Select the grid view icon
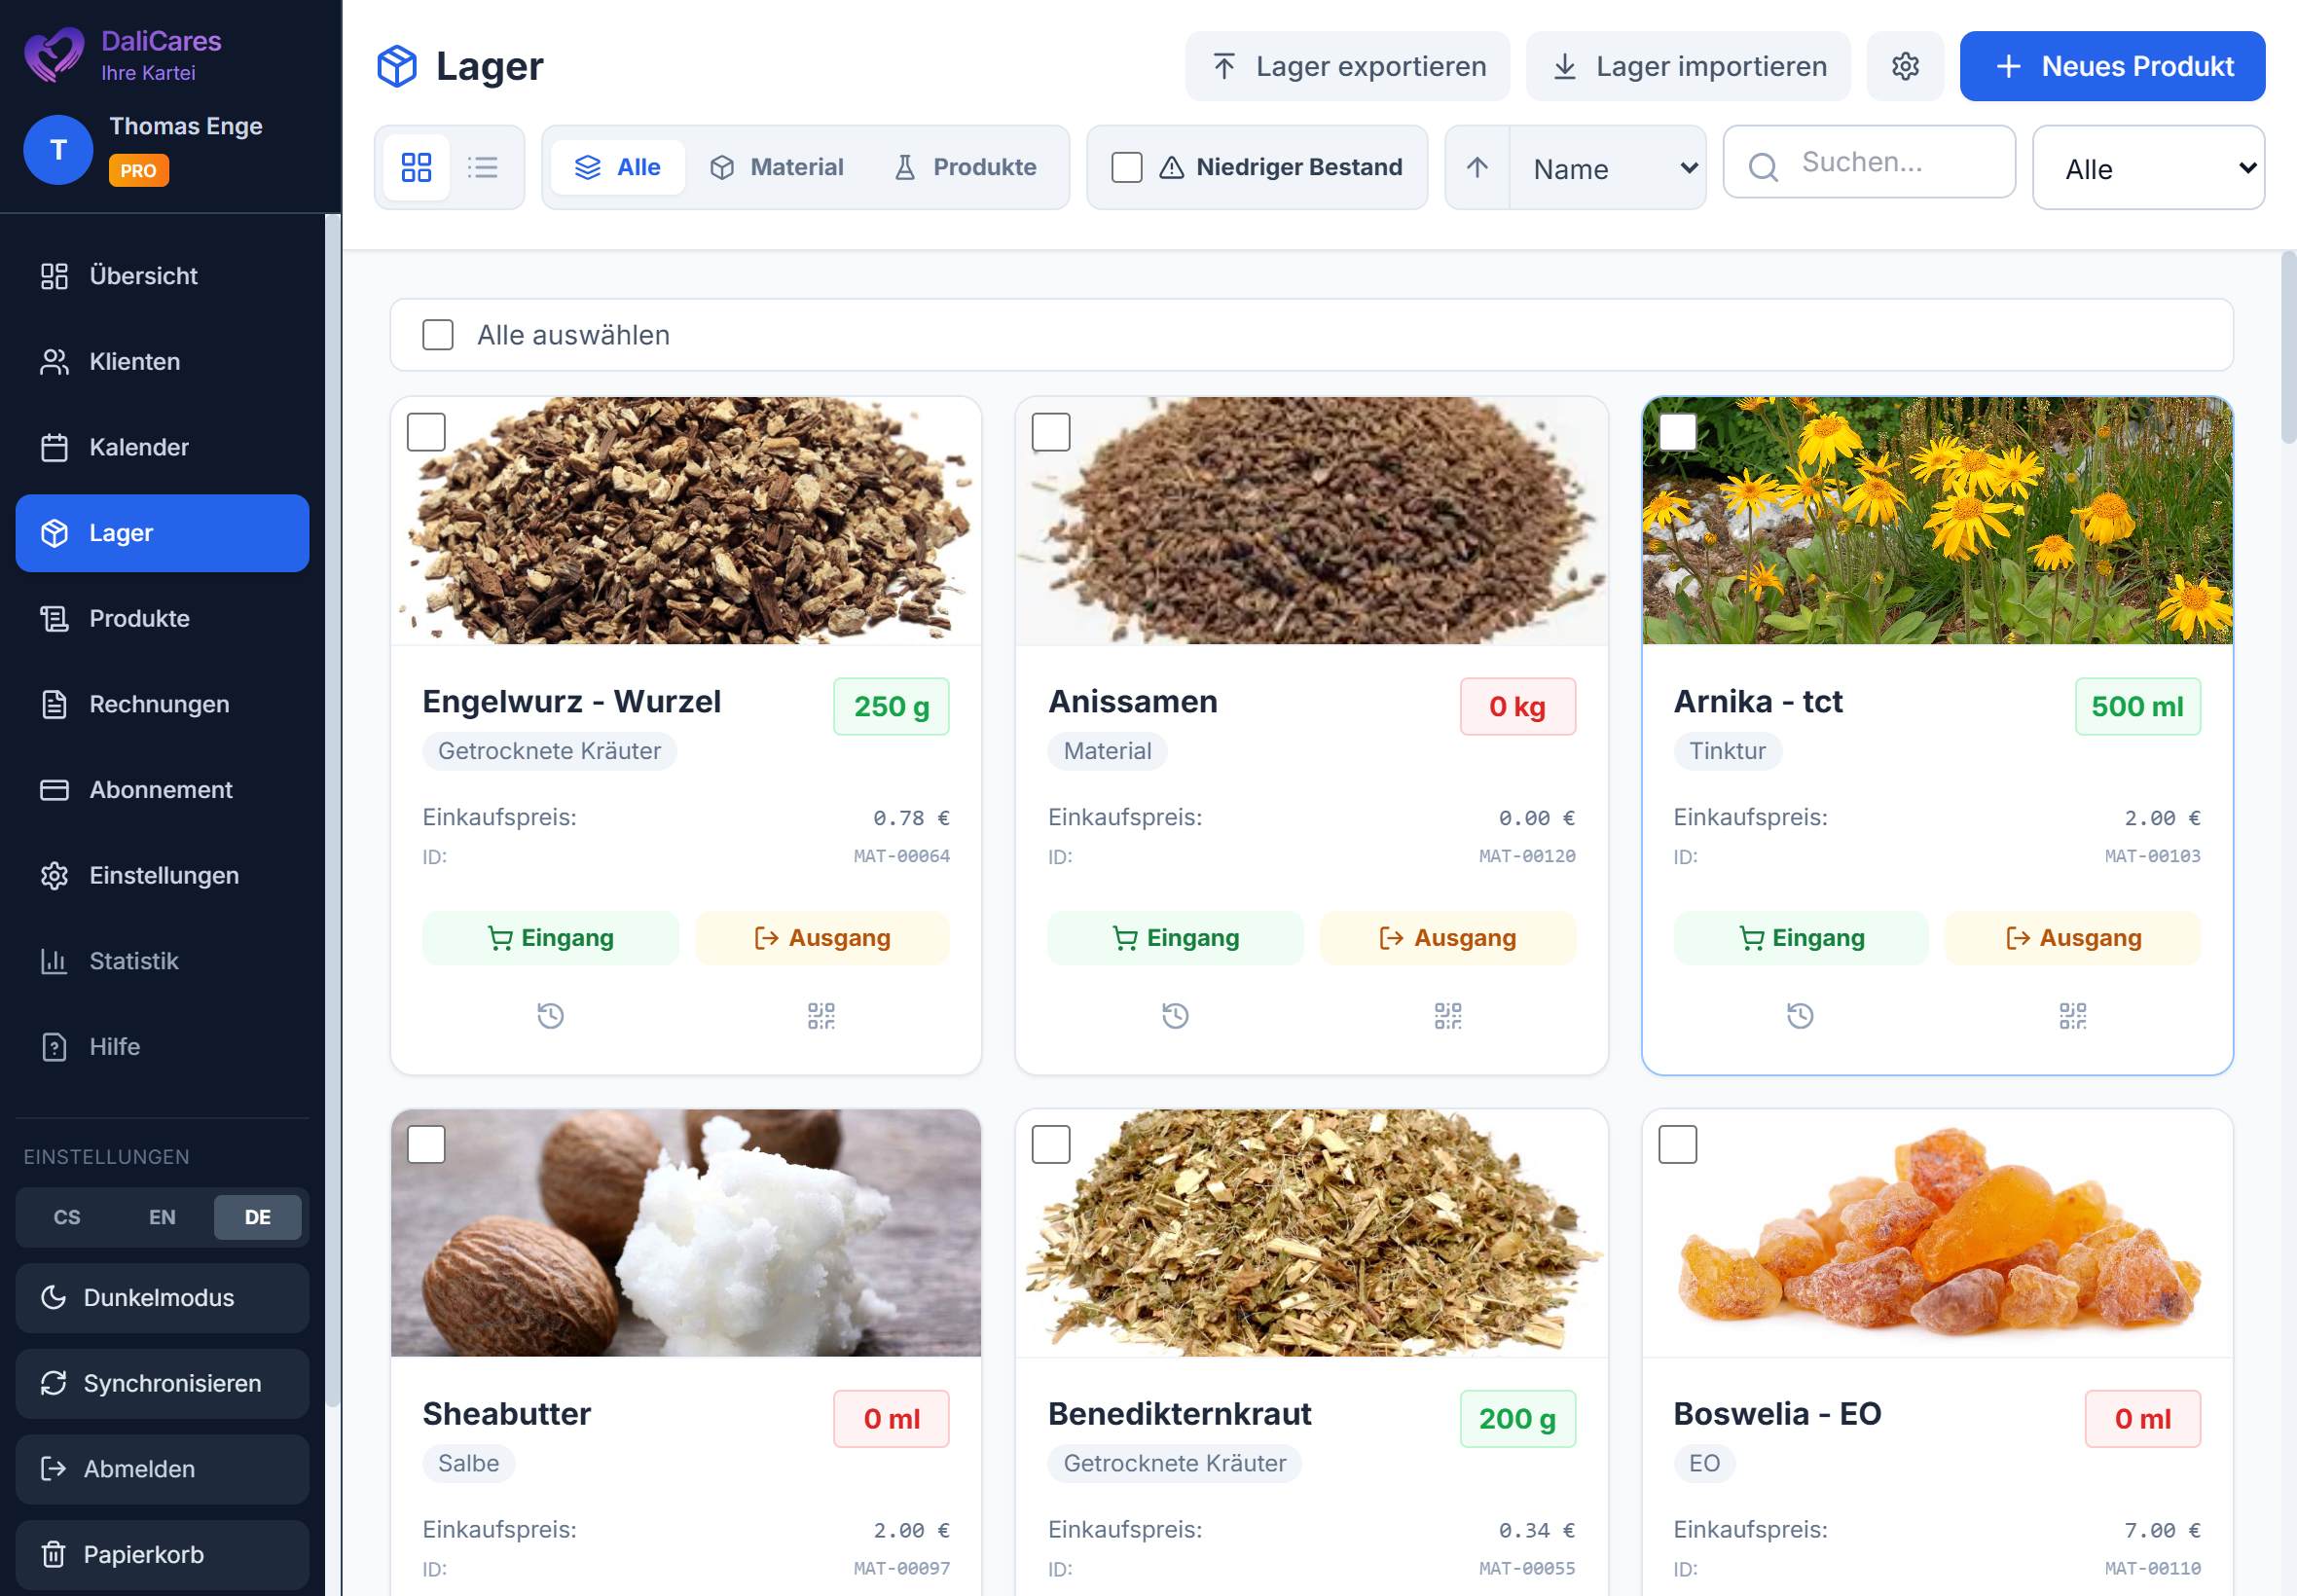The image size is (2297, 1596). (416, 167)
